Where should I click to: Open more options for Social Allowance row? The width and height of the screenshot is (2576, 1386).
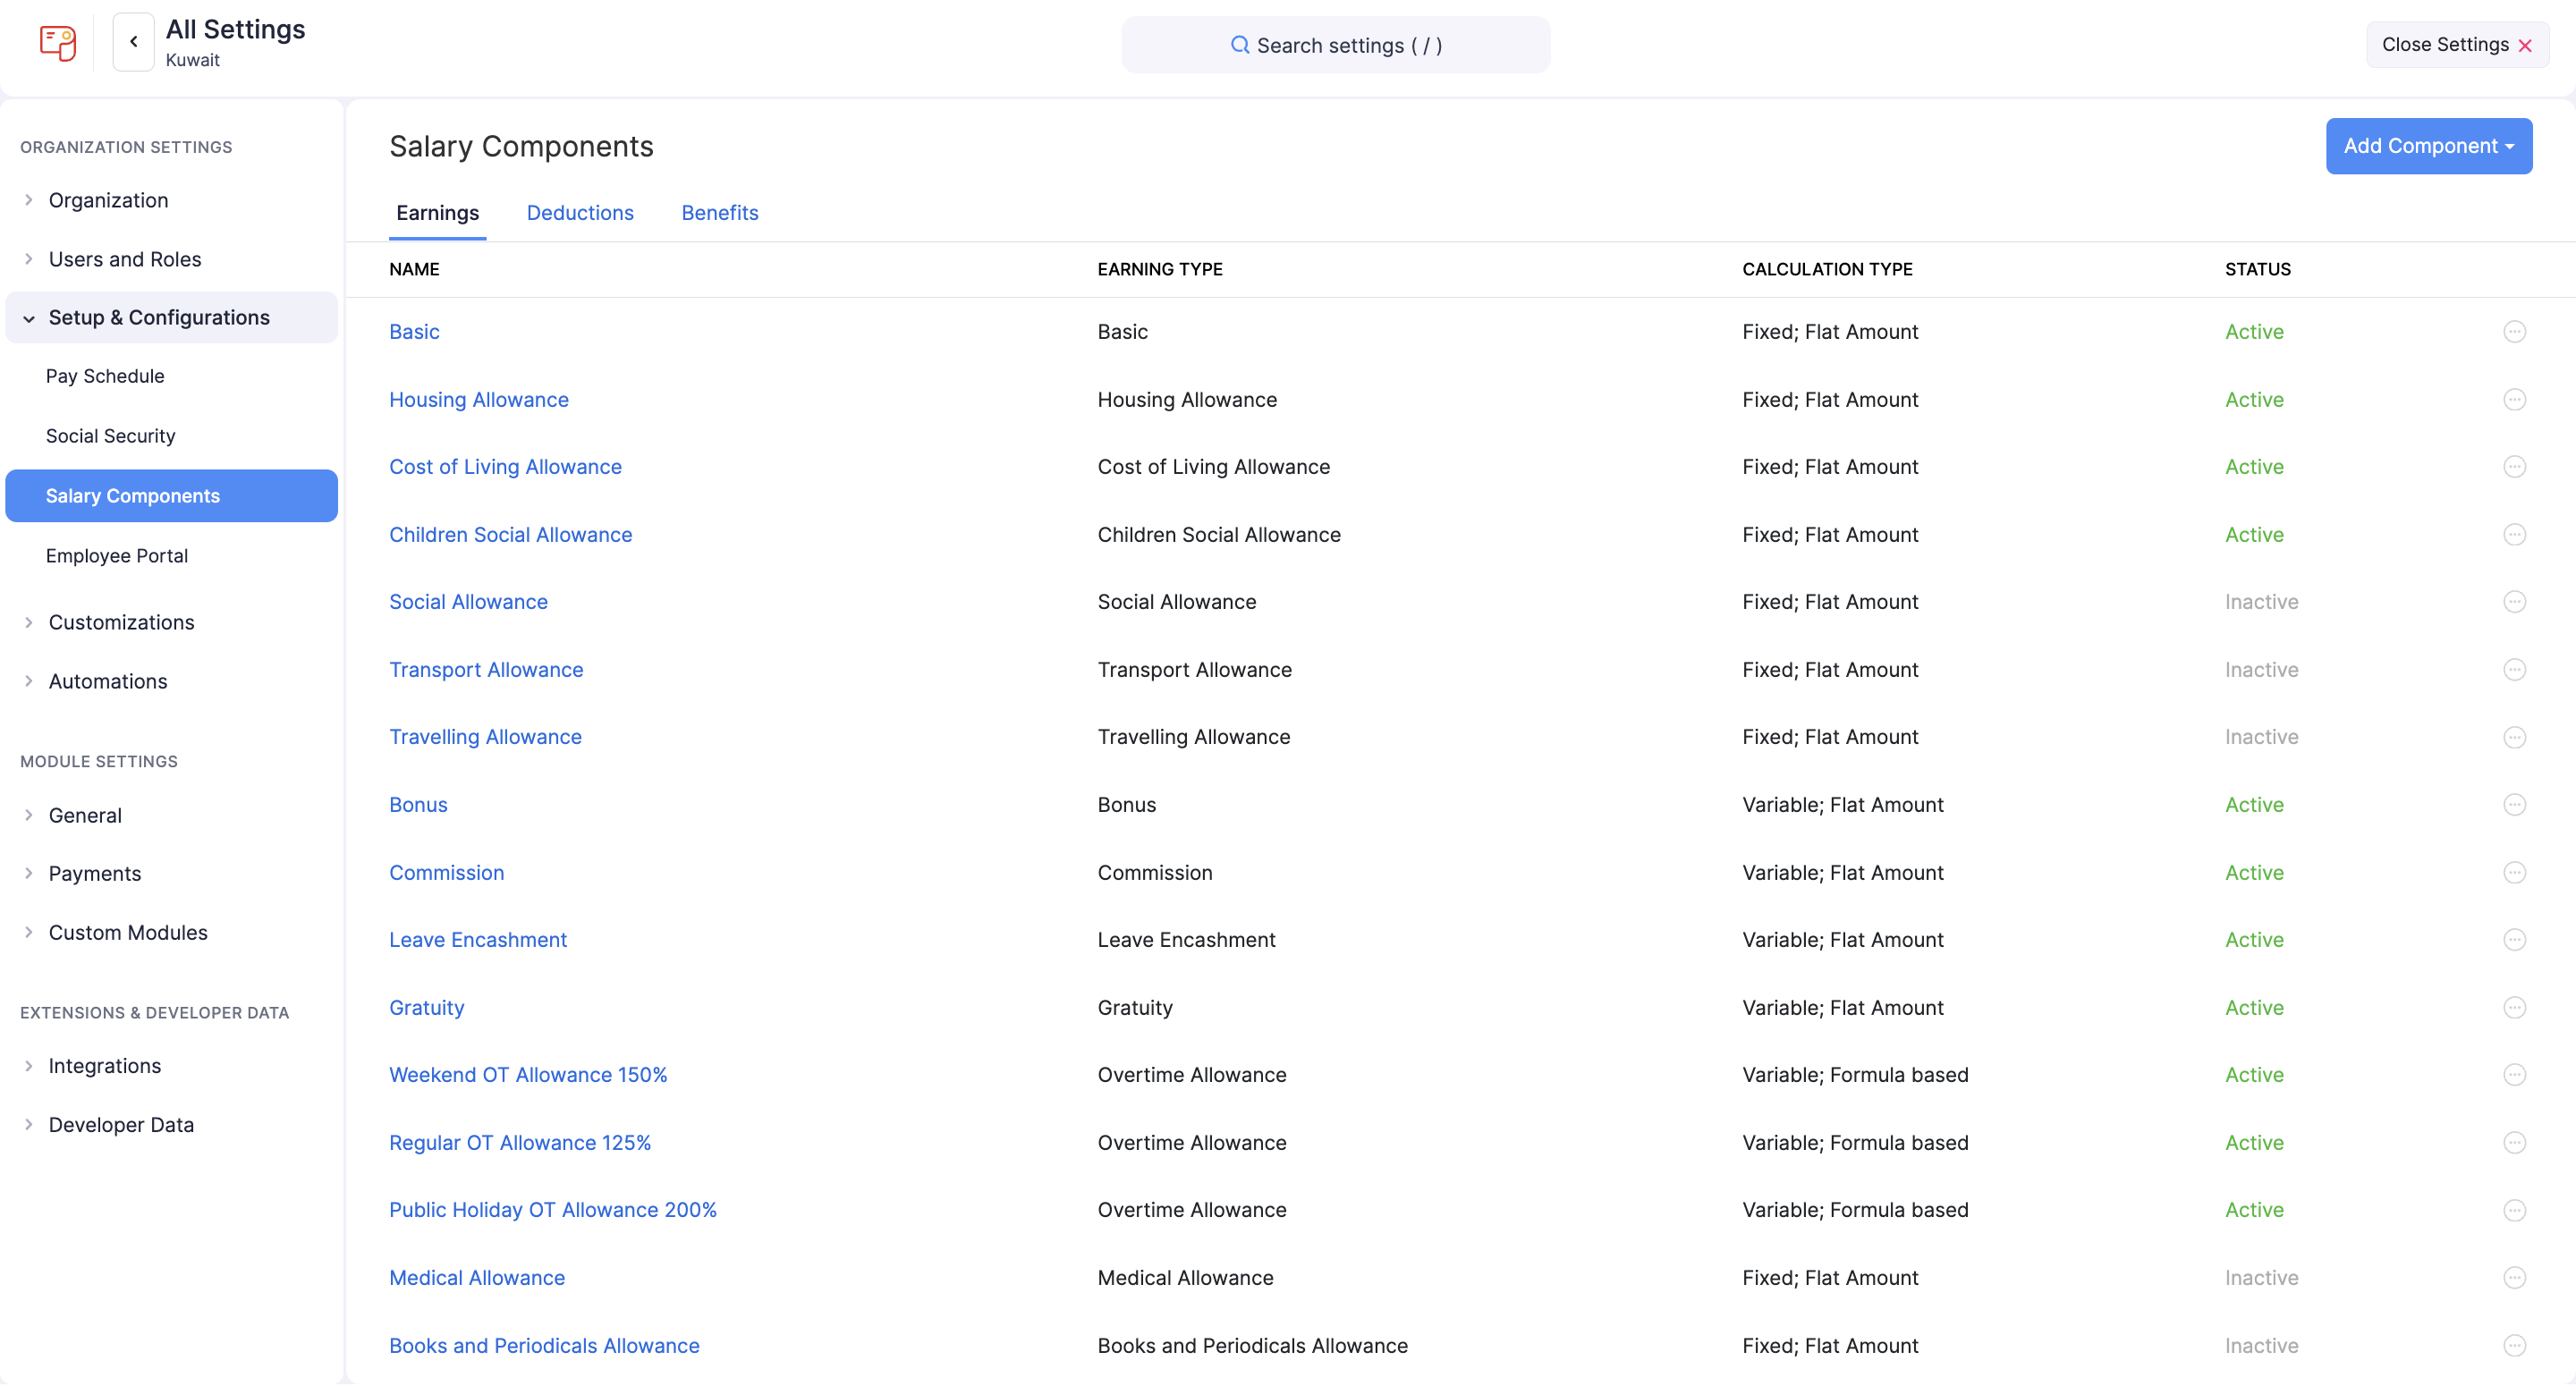2514,602
